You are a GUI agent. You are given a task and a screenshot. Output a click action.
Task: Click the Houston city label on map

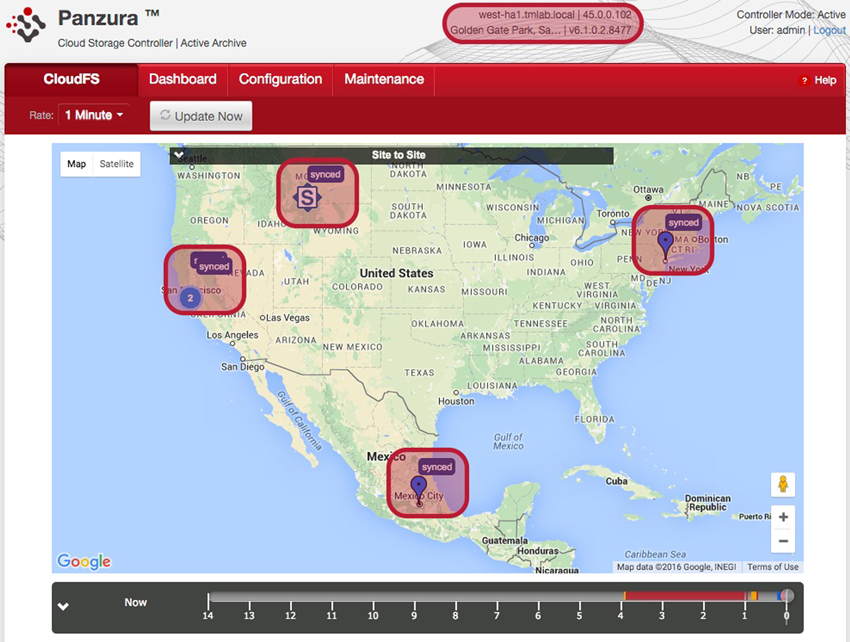[x=456, y=401]
